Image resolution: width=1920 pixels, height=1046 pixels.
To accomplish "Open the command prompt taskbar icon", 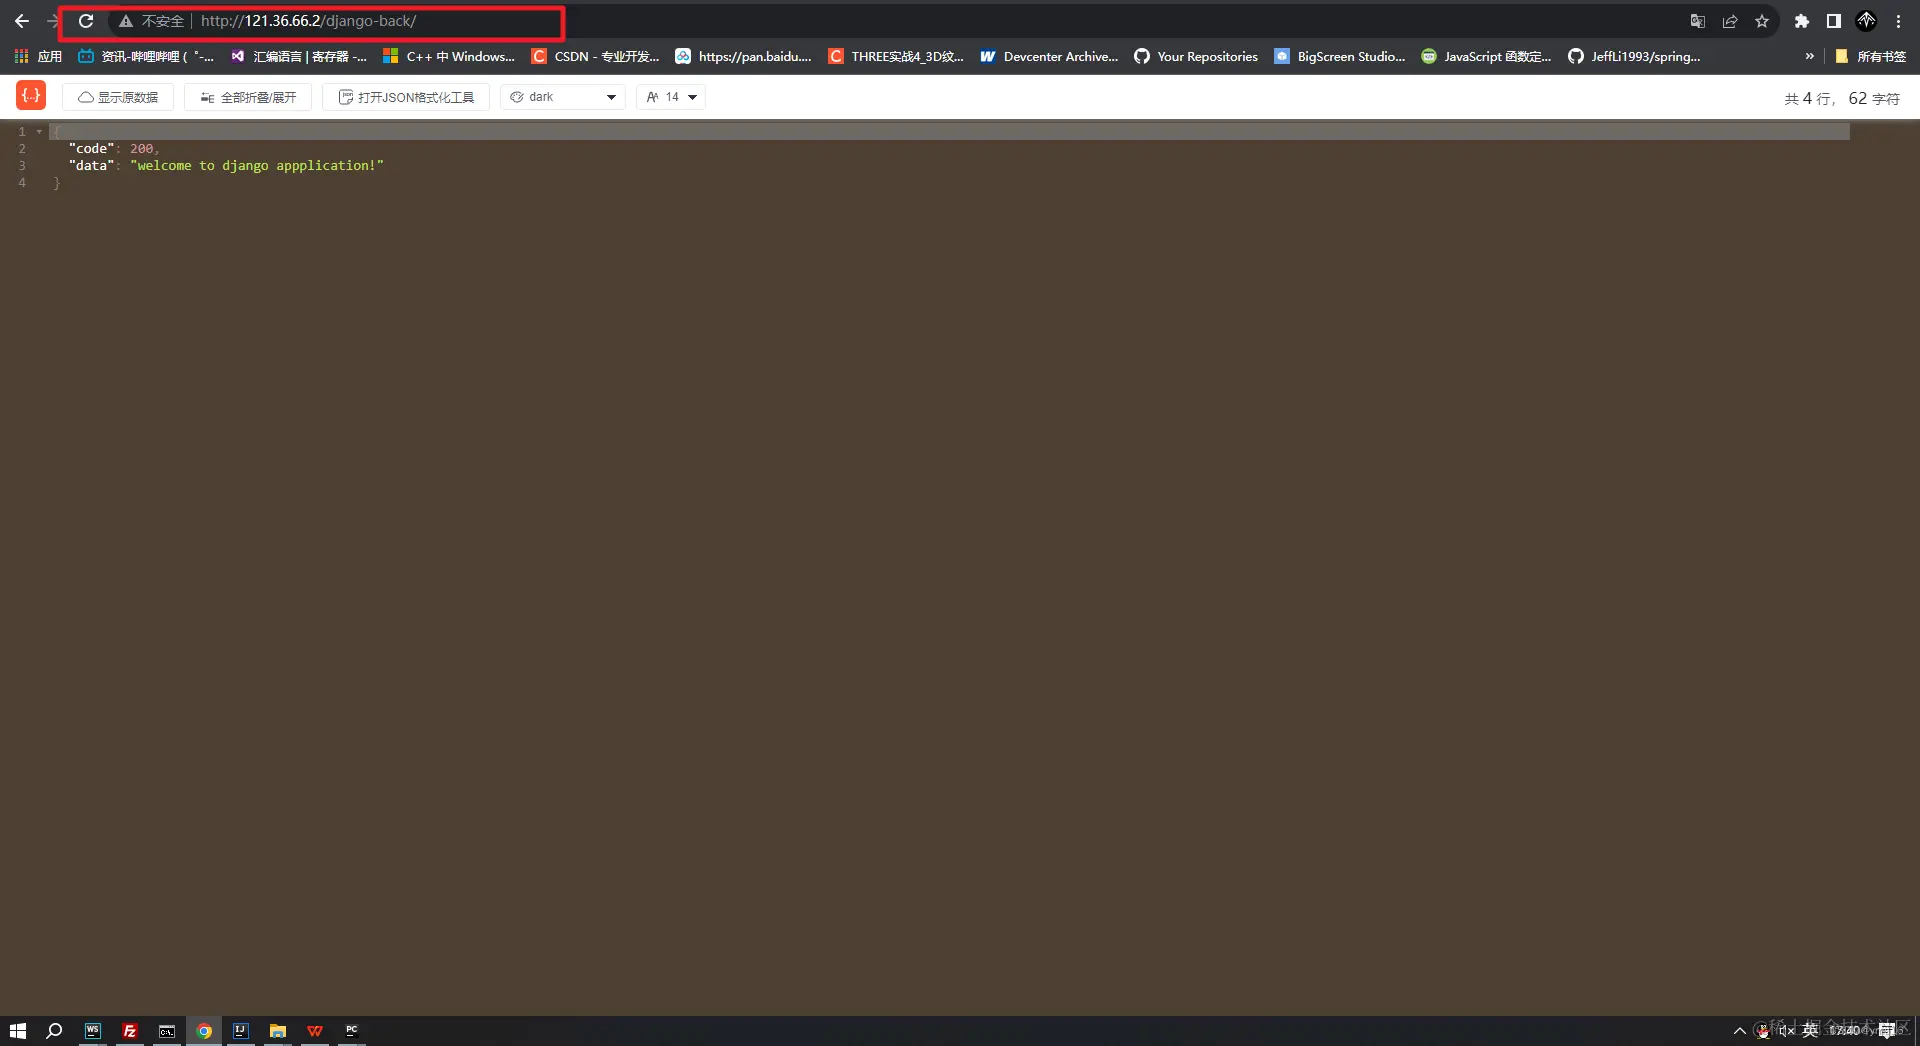I will 167,1031.
